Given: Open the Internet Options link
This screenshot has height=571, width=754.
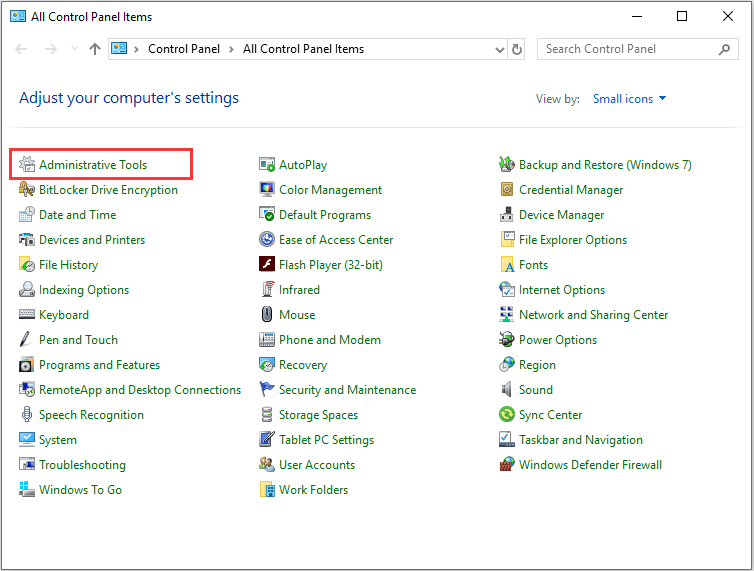Looking at the screenshot, I should [x=562, y=290].
